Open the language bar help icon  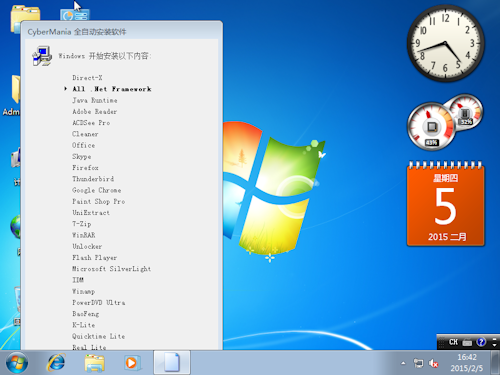pyautogui.click(x=481, y=342)
